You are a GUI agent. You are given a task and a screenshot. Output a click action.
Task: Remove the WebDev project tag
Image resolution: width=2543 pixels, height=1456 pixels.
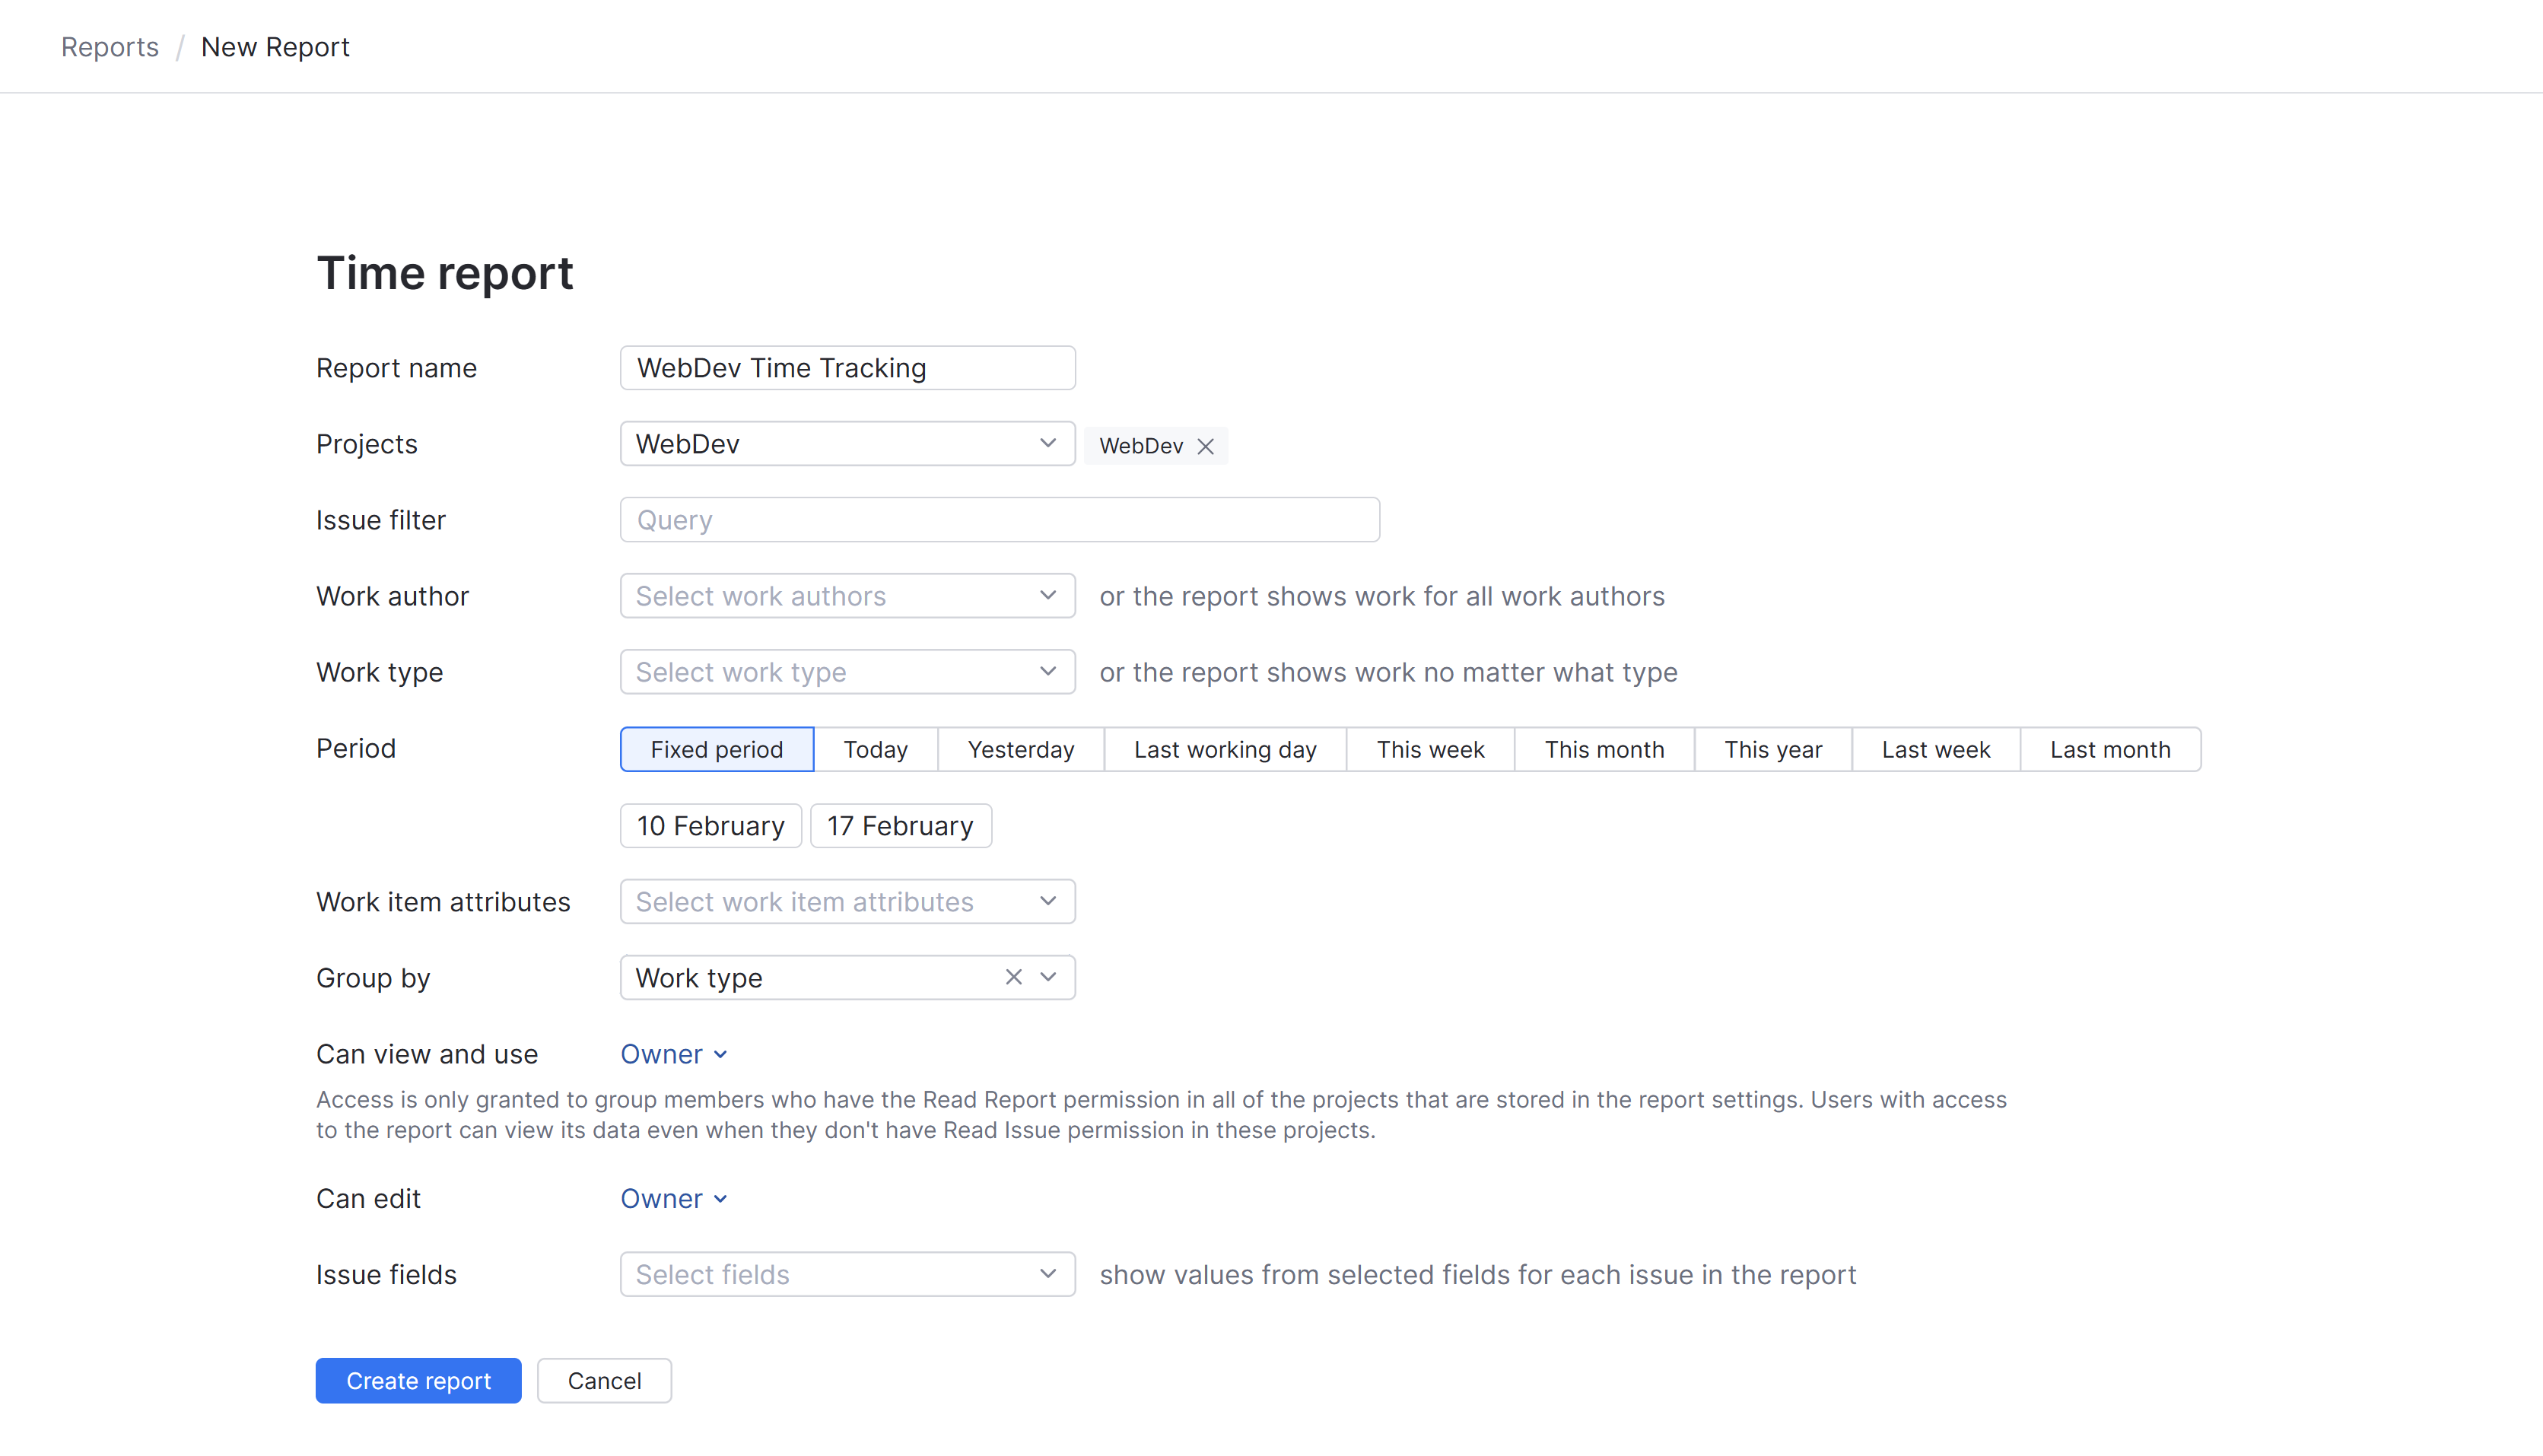[x=1206, y=446]
